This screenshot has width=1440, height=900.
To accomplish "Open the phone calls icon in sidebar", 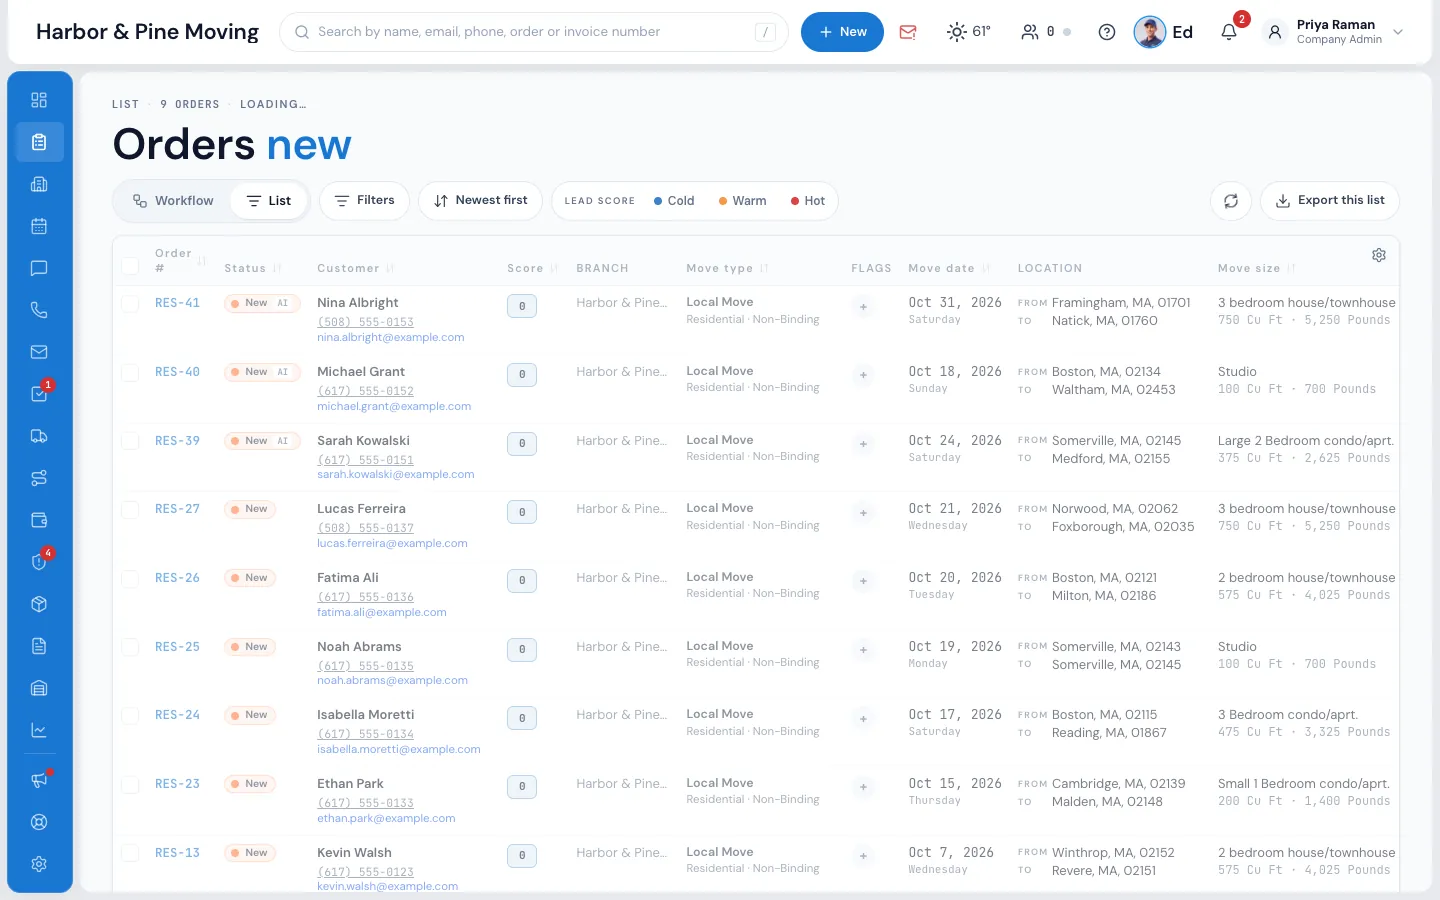I will (x=39, y=310).
